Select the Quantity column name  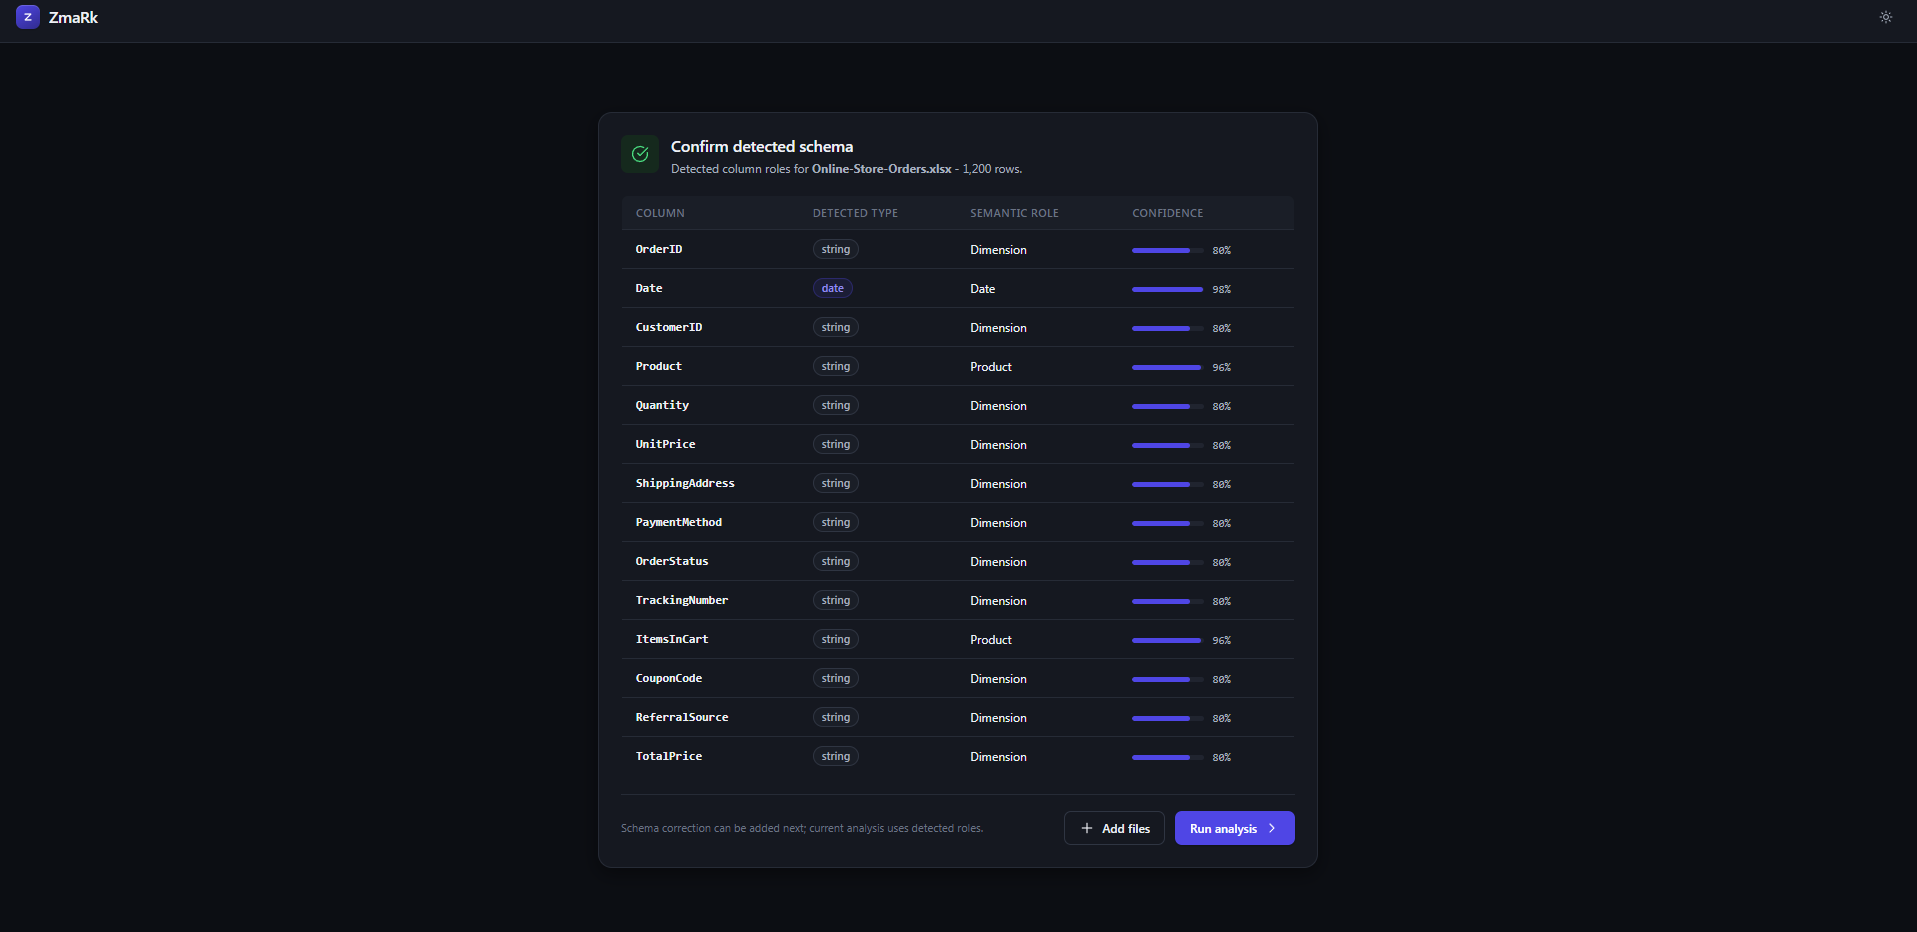(662, 405)
